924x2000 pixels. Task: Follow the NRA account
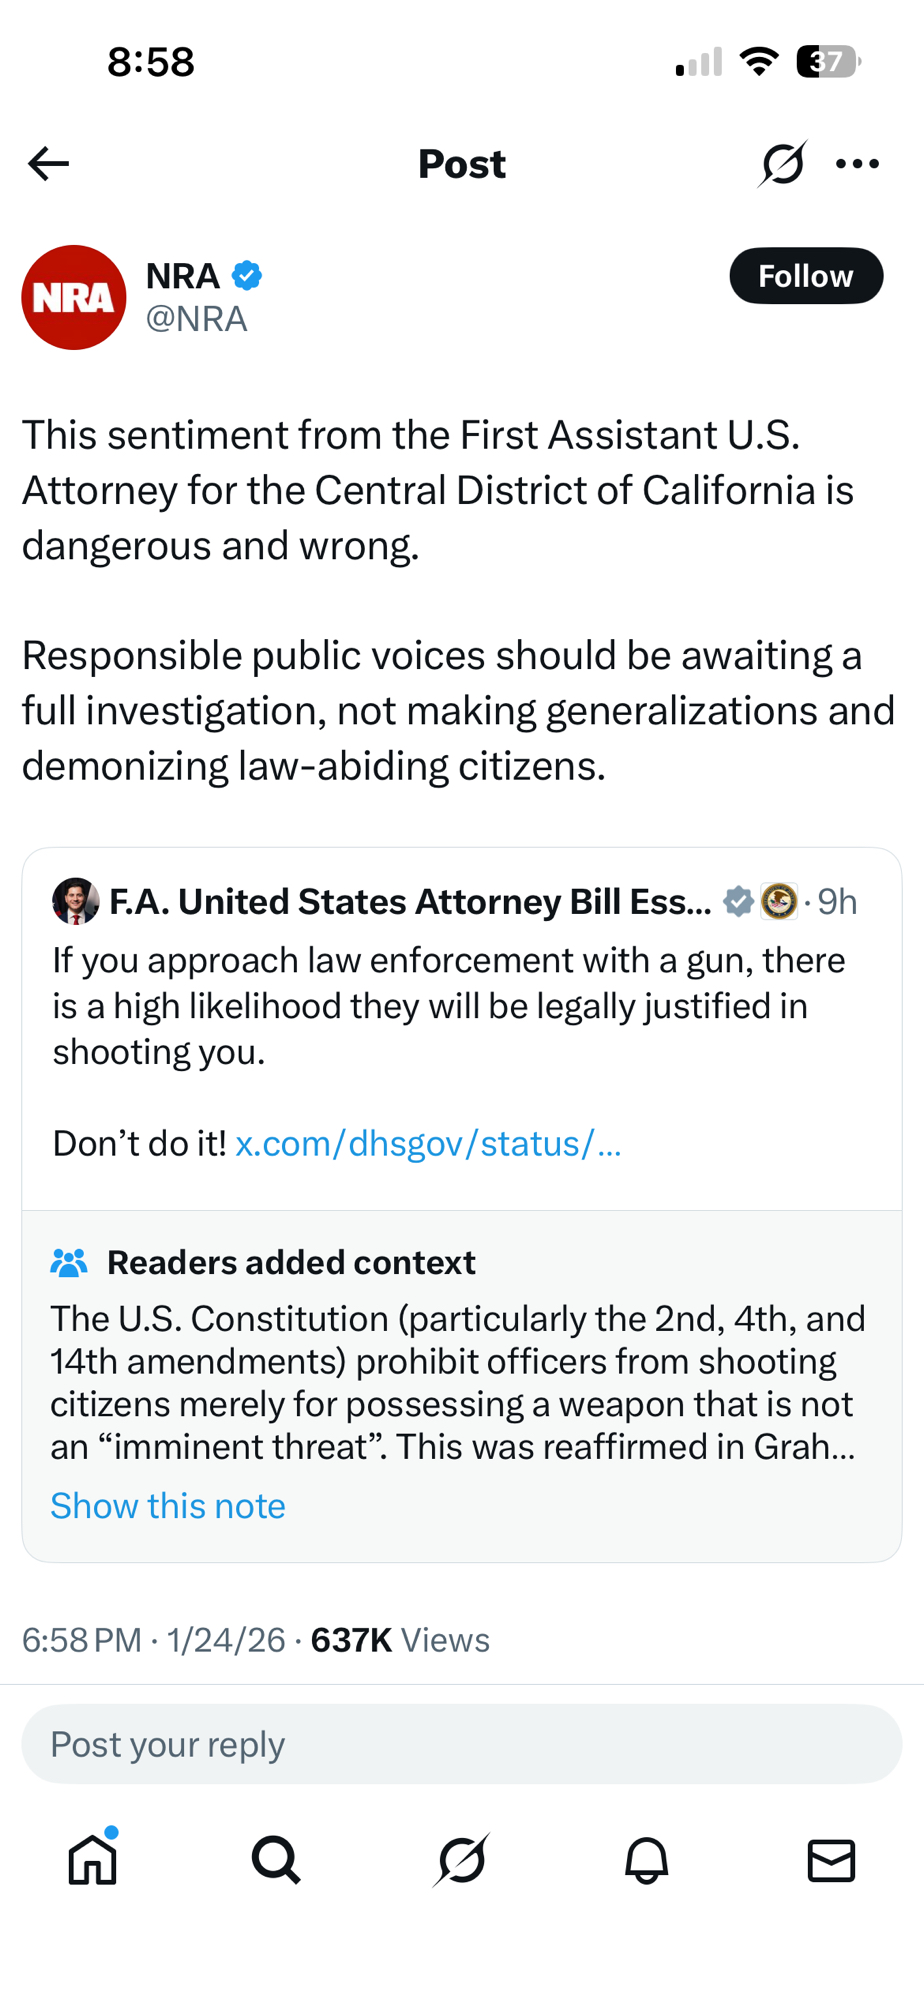click(x=805, y=276)
